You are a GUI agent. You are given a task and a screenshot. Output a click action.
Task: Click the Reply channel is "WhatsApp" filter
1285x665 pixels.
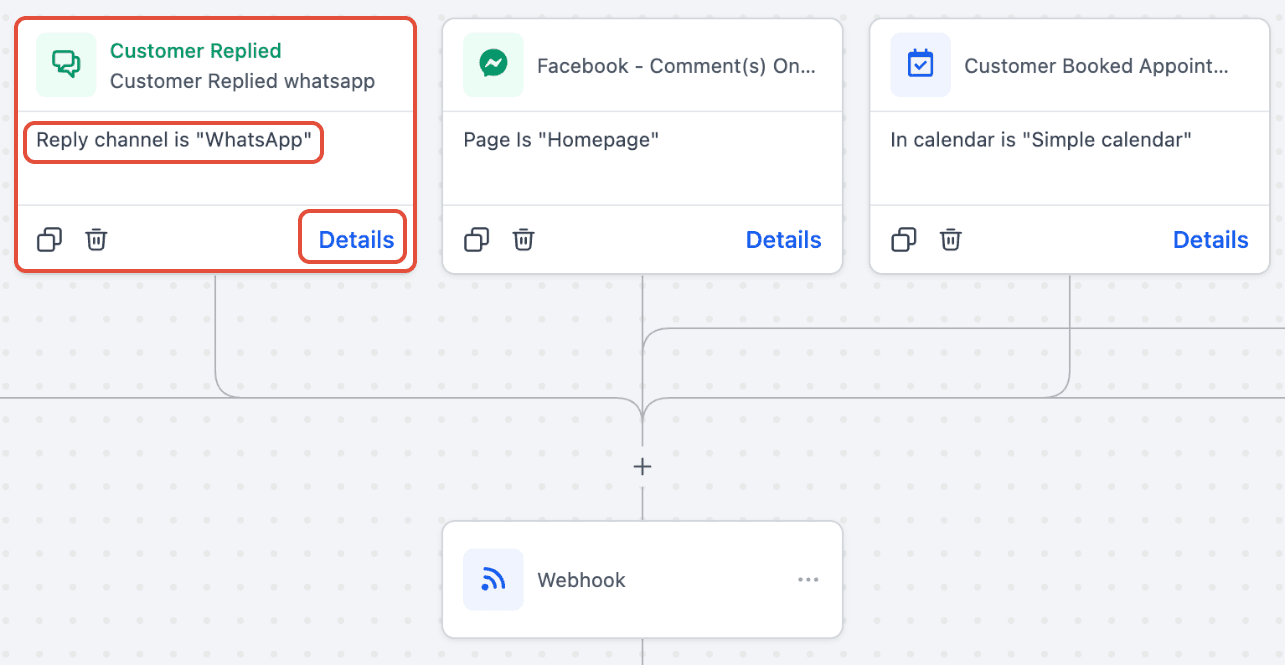(173, 140)
